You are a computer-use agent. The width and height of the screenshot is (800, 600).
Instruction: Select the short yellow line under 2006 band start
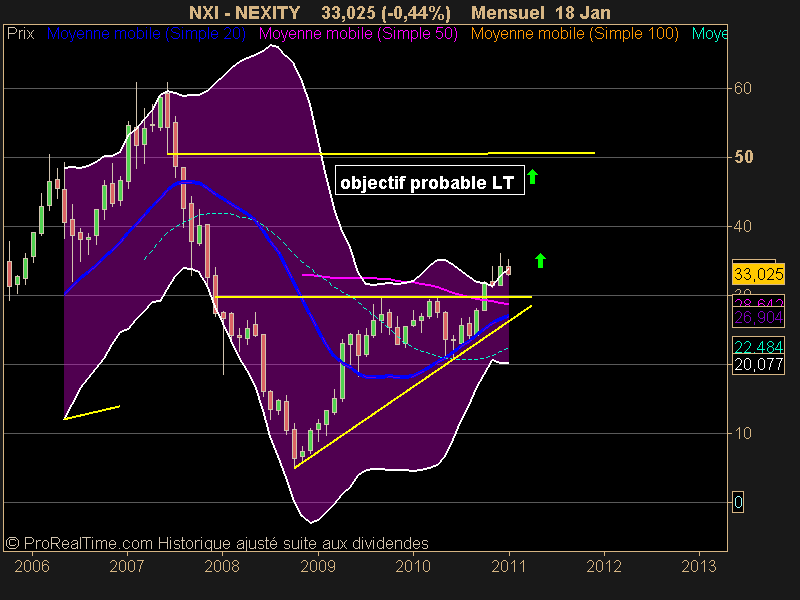coord(92,413)
